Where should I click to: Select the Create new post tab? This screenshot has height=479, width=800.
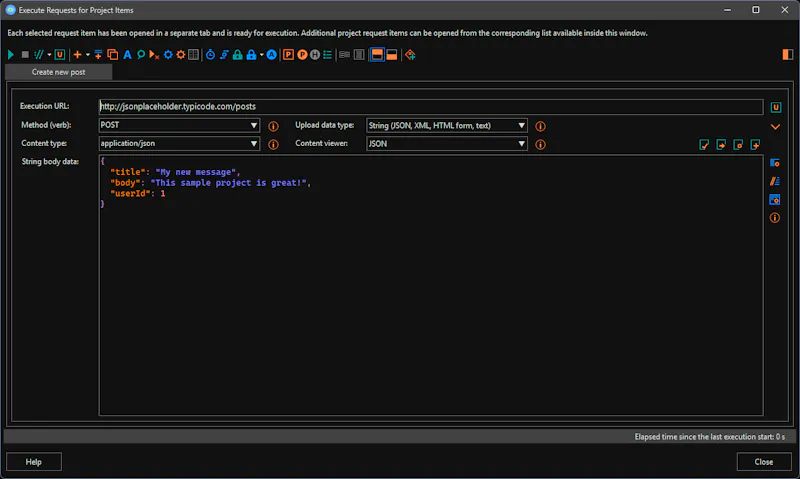coord(59,72)
